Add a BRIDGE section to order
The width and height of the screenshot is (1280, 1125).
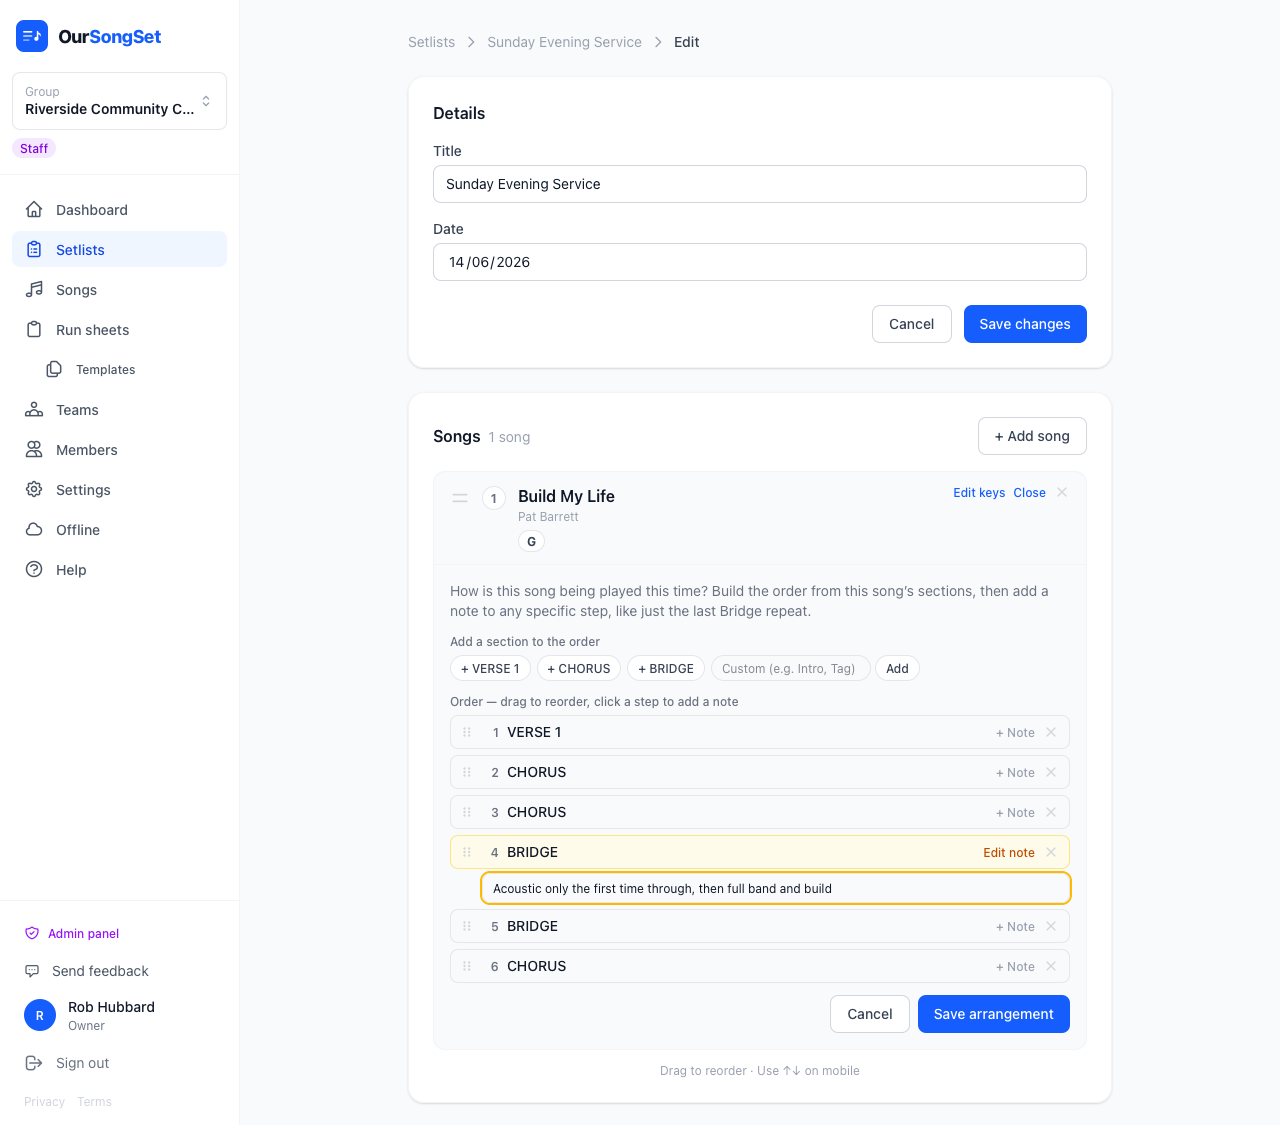tap(666, 669)
